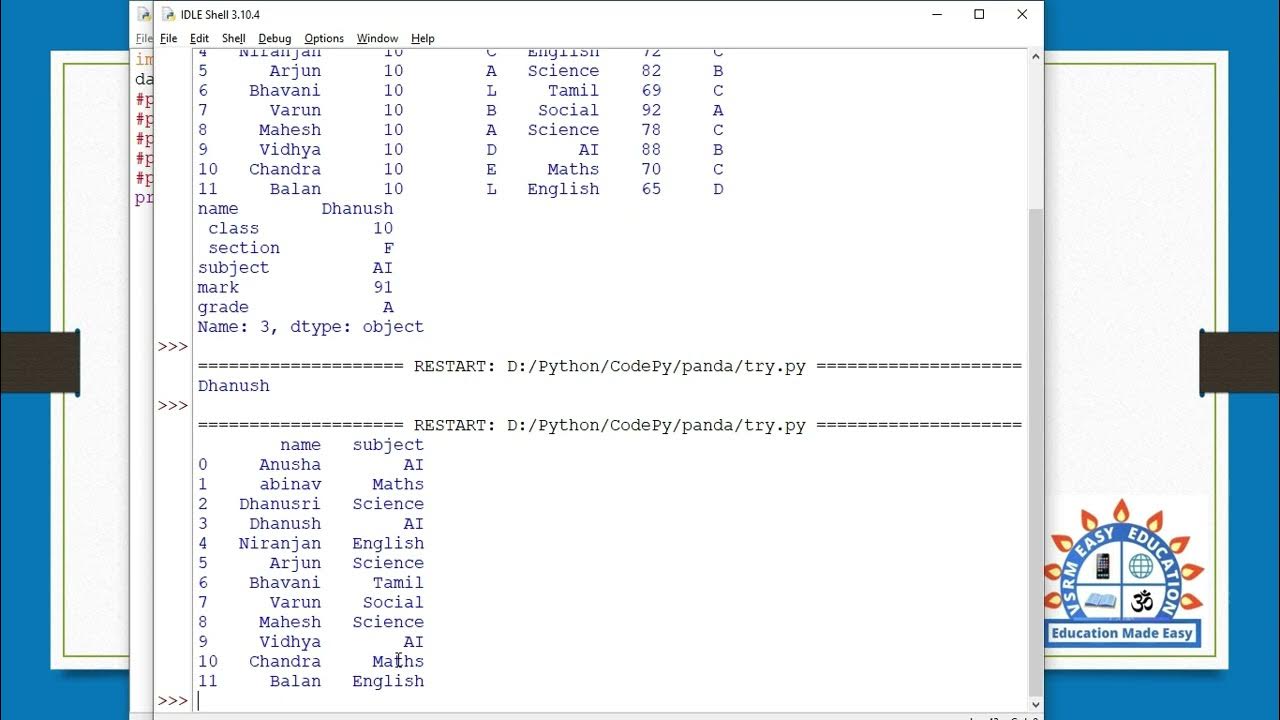
Task: Maximize the IDLE Shell window
Action: pyautogui.click(x=979, y=14)
